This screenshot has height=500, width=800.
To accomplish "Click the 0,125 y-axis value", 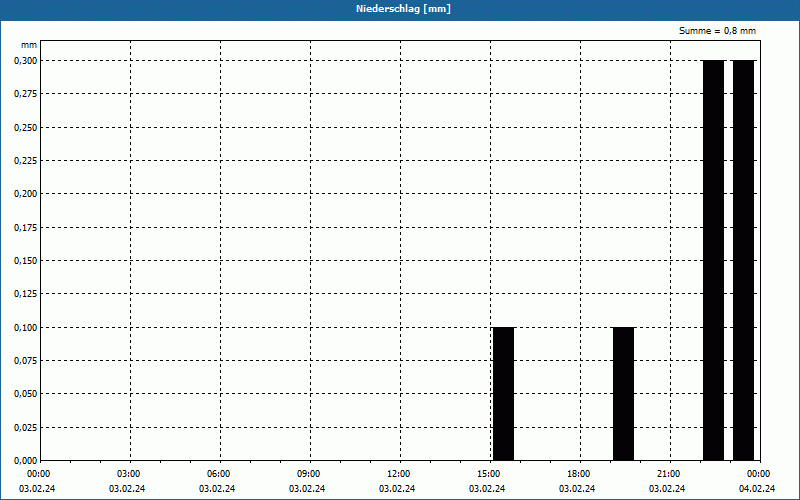I will click(x=26, y=294).
